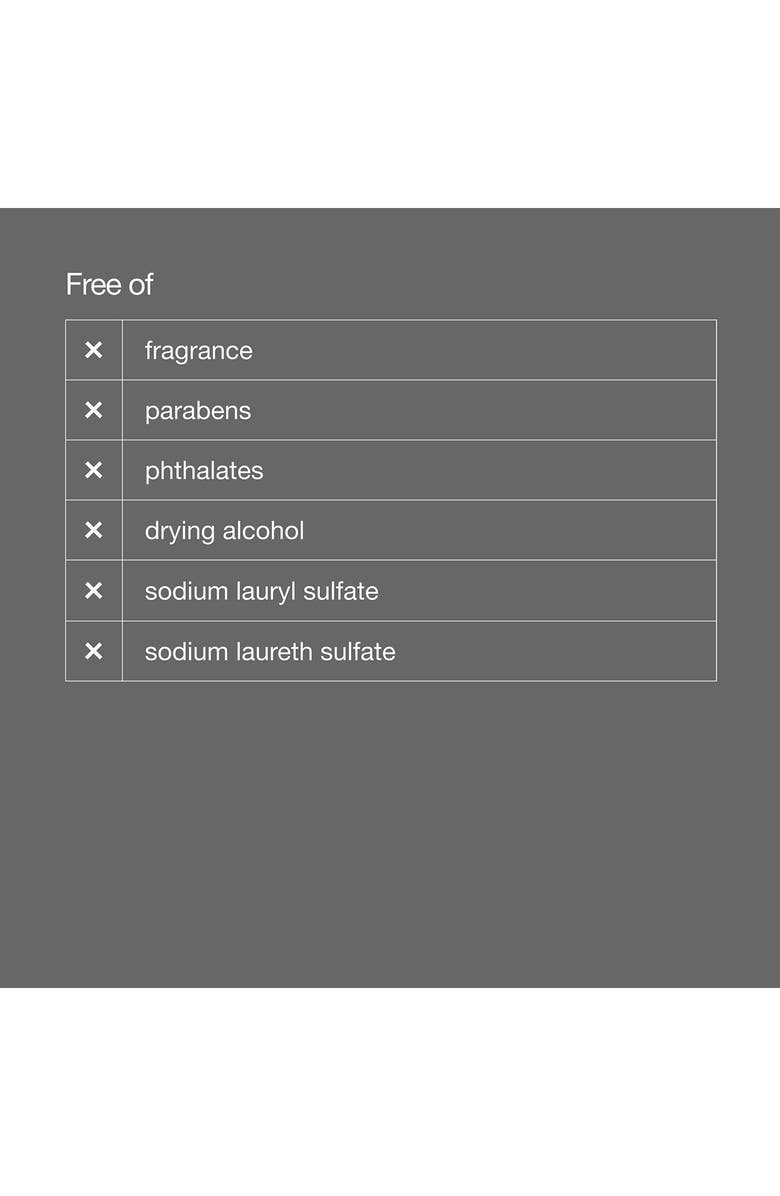Click the X icon beside drying alcohol
Screen dimensions: 780x1196
[x=93, y=530]
